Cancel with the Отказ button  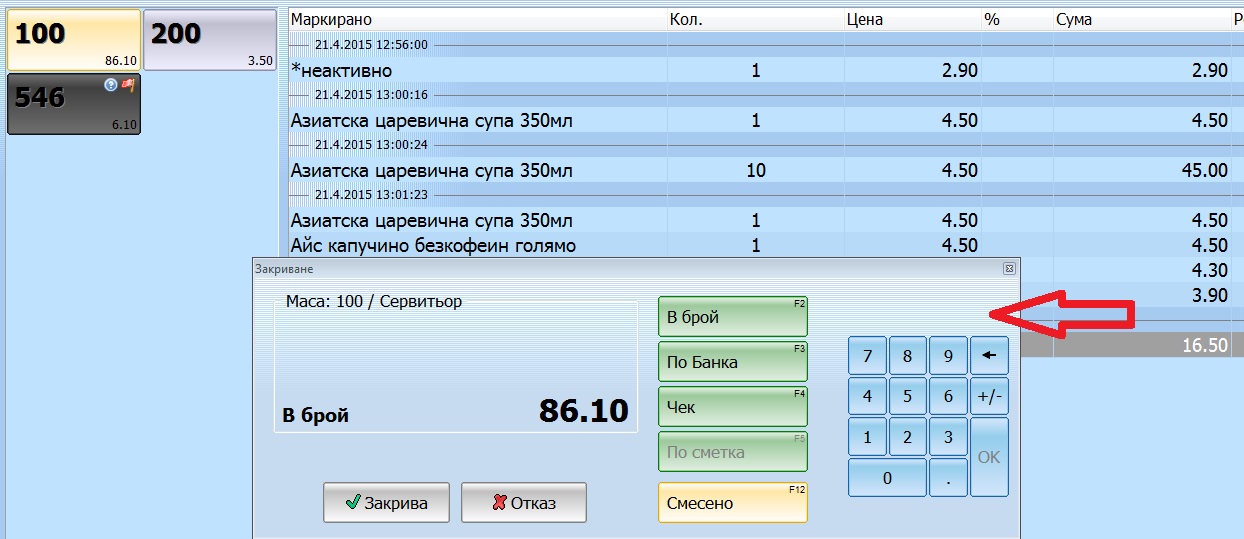[524, 503]
